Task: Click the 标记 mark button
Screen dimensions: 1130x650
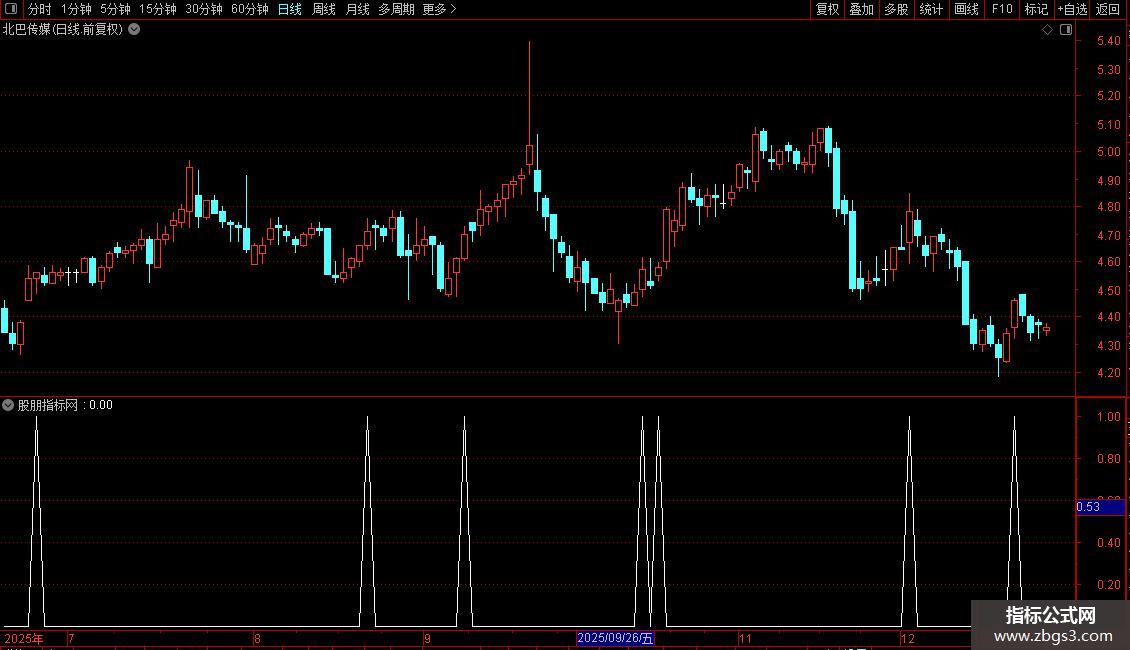Action: (x=1036, y=9)
